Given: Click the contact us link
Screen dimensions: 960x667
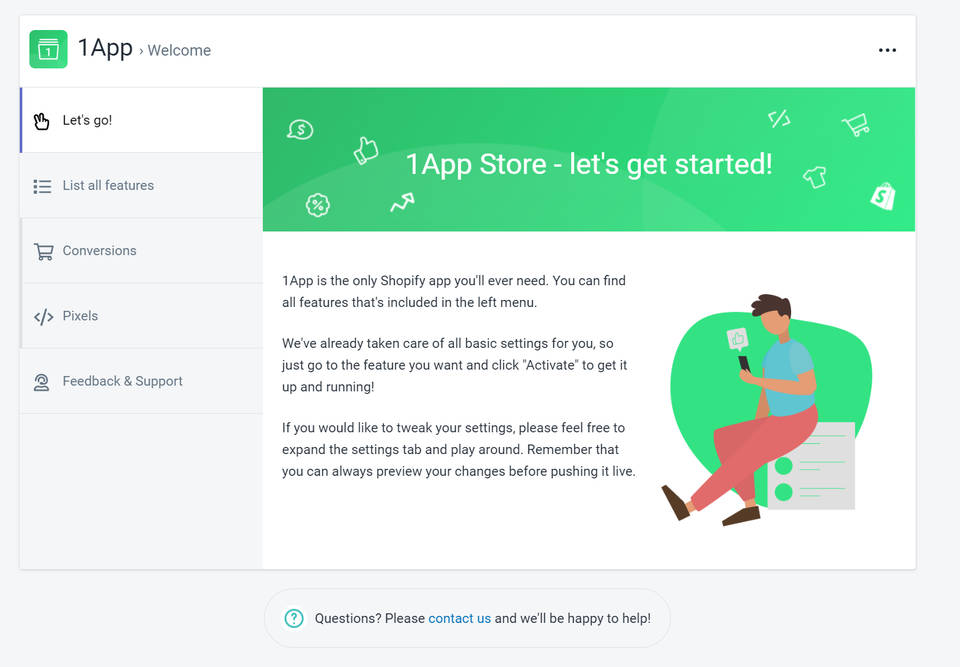Looking at the screenshot, I should tap(459, 618).
